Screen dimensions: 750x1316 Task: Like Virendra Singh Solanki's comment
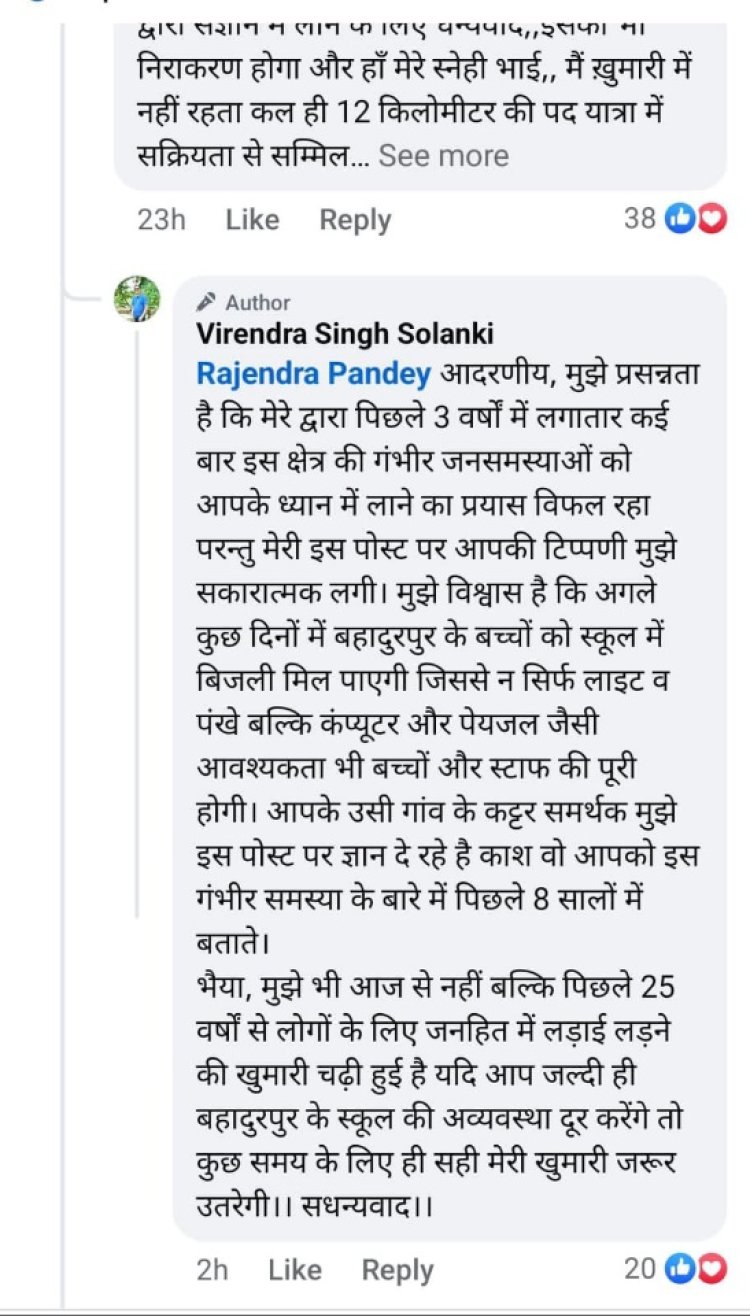[295, 1270]
